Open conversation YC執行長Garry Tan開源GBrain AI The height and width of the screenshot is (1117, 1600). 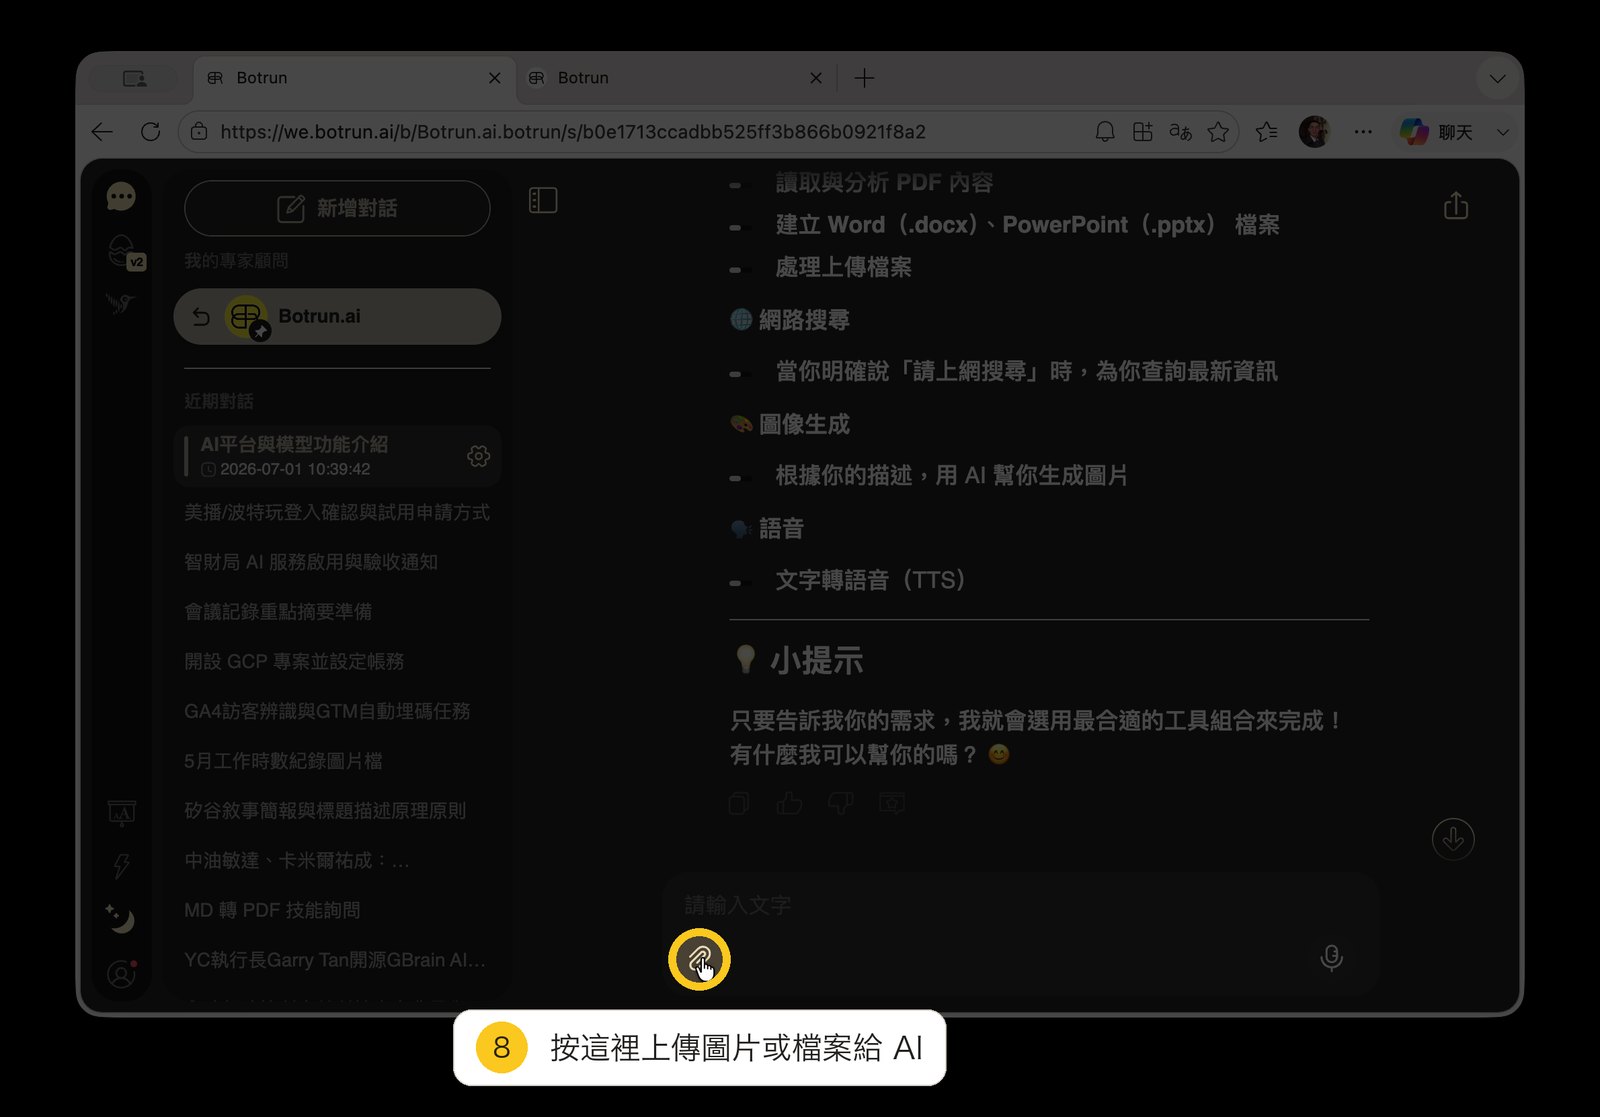[335, 960]
